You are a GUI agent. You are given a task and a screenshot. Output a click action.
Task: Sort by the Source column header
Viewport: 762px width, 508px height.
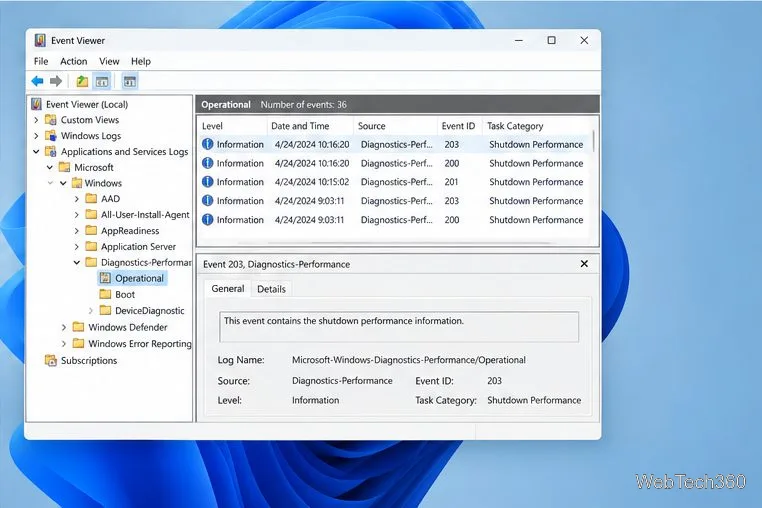pos(395,126)
